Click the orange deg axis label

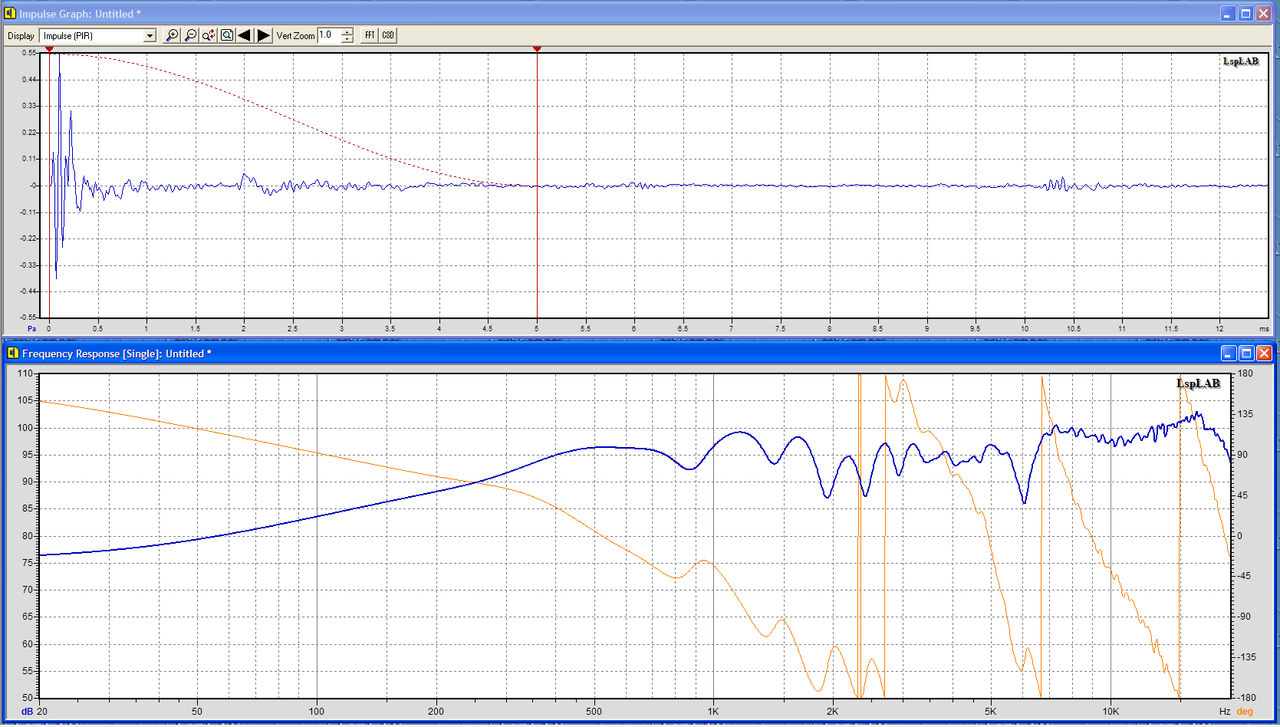[x=1245, y=711]
